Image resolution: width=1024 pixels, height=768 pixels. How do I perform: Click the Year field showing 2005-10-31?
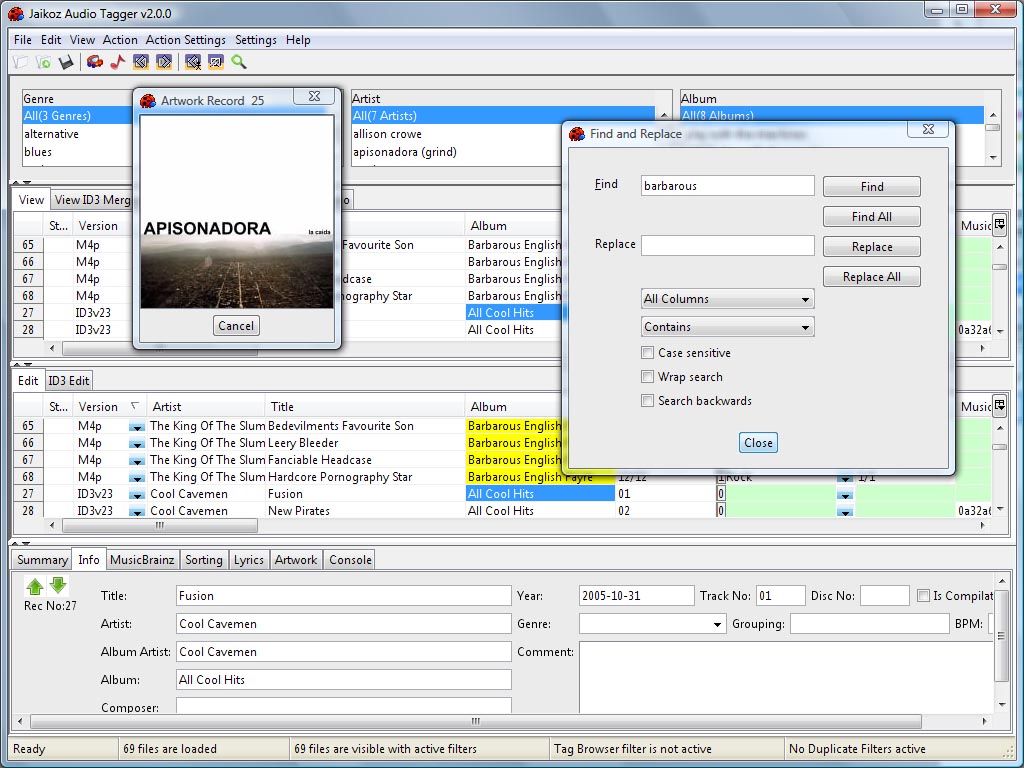coord(636,596)
